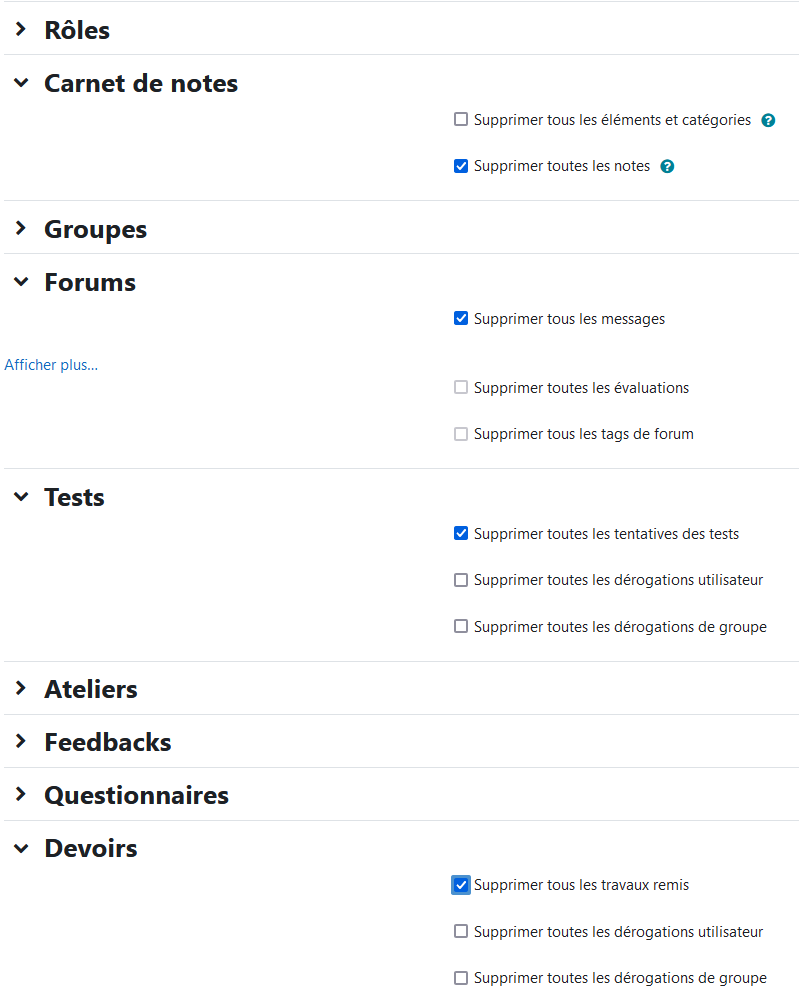Expand the Rôles section chevron
This screenshot has width=799, height=993.
[21, 29]
